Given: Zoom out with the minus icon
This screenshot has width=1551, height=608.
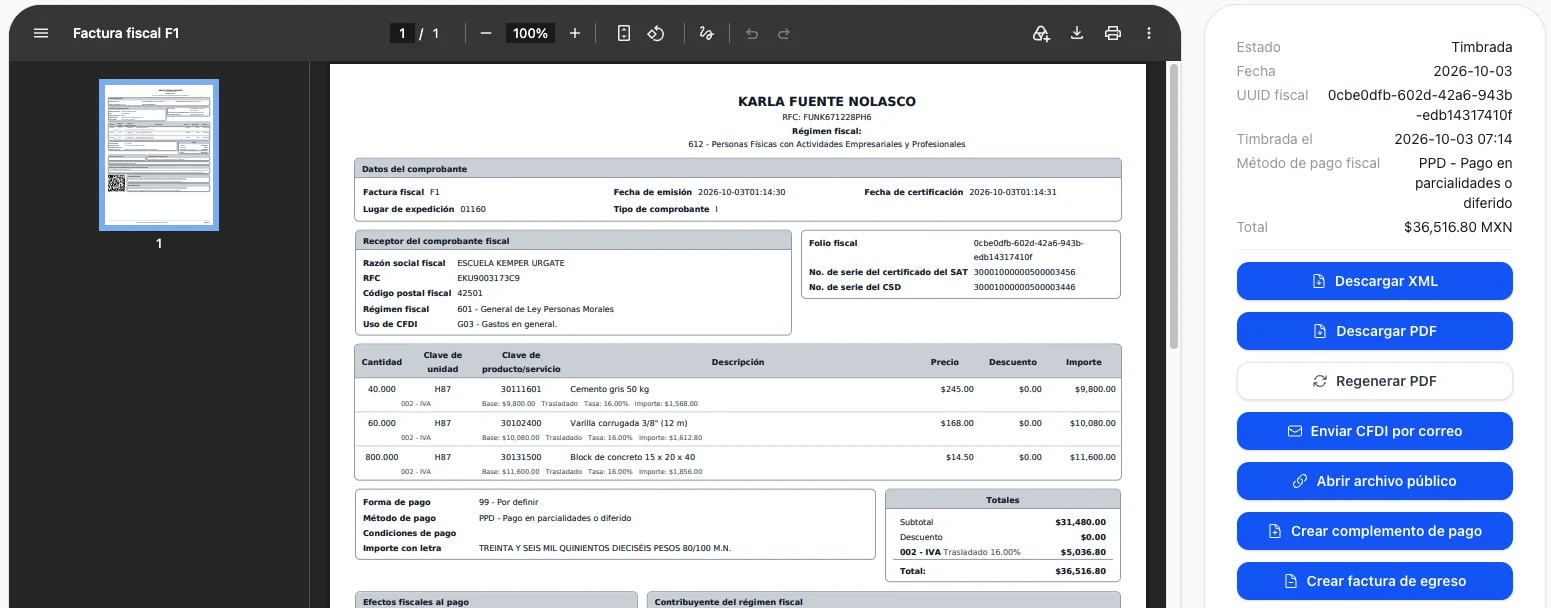Looking at the screenshot, I should (x=486, y=33).
